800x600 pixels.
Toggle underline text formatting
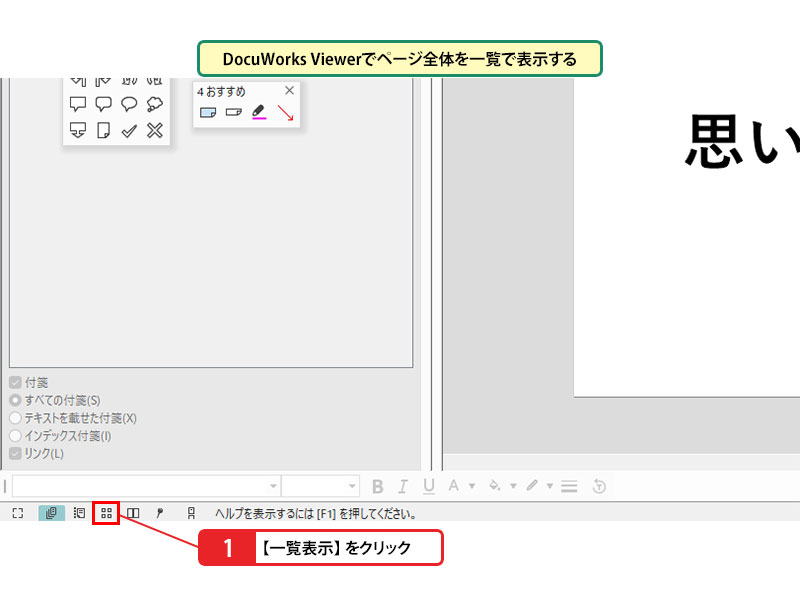[x=429, y=486]
